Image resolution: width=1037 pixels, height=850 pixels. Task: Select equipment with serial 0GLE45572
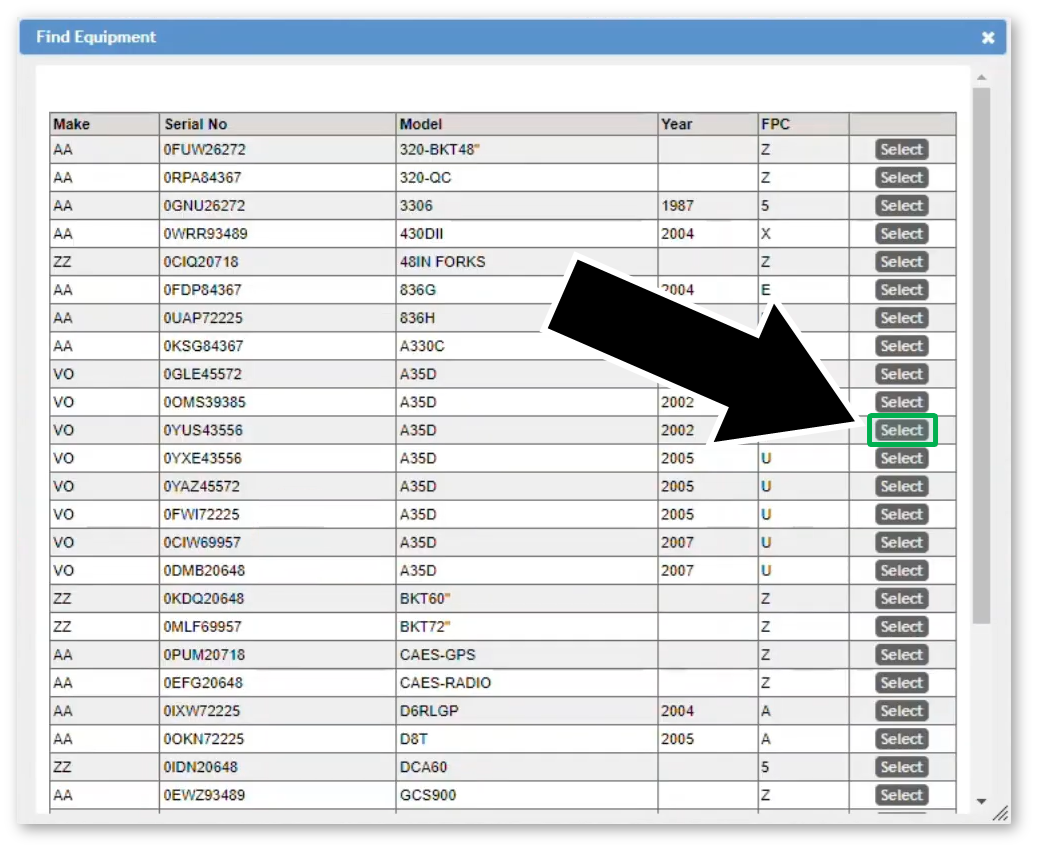click(901, 374)
